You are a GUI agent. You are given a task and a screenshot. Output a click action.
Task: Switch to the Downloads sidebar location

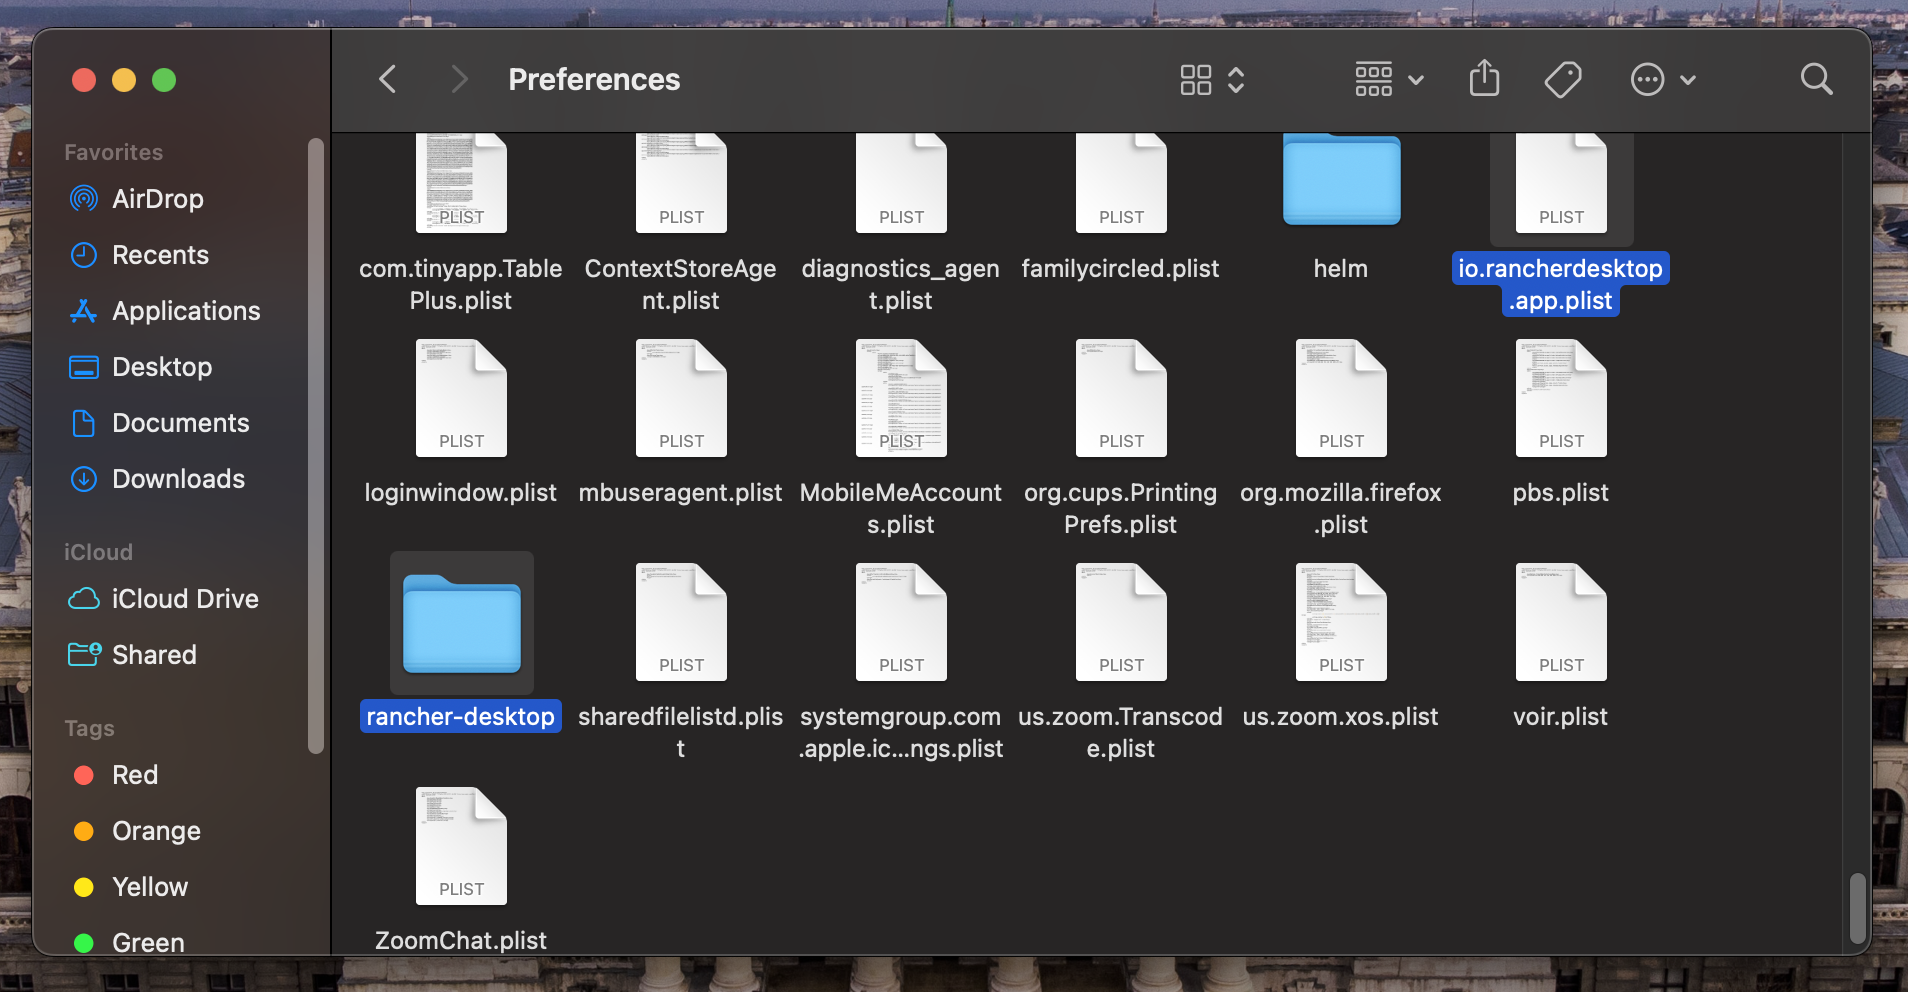[179, 479]
